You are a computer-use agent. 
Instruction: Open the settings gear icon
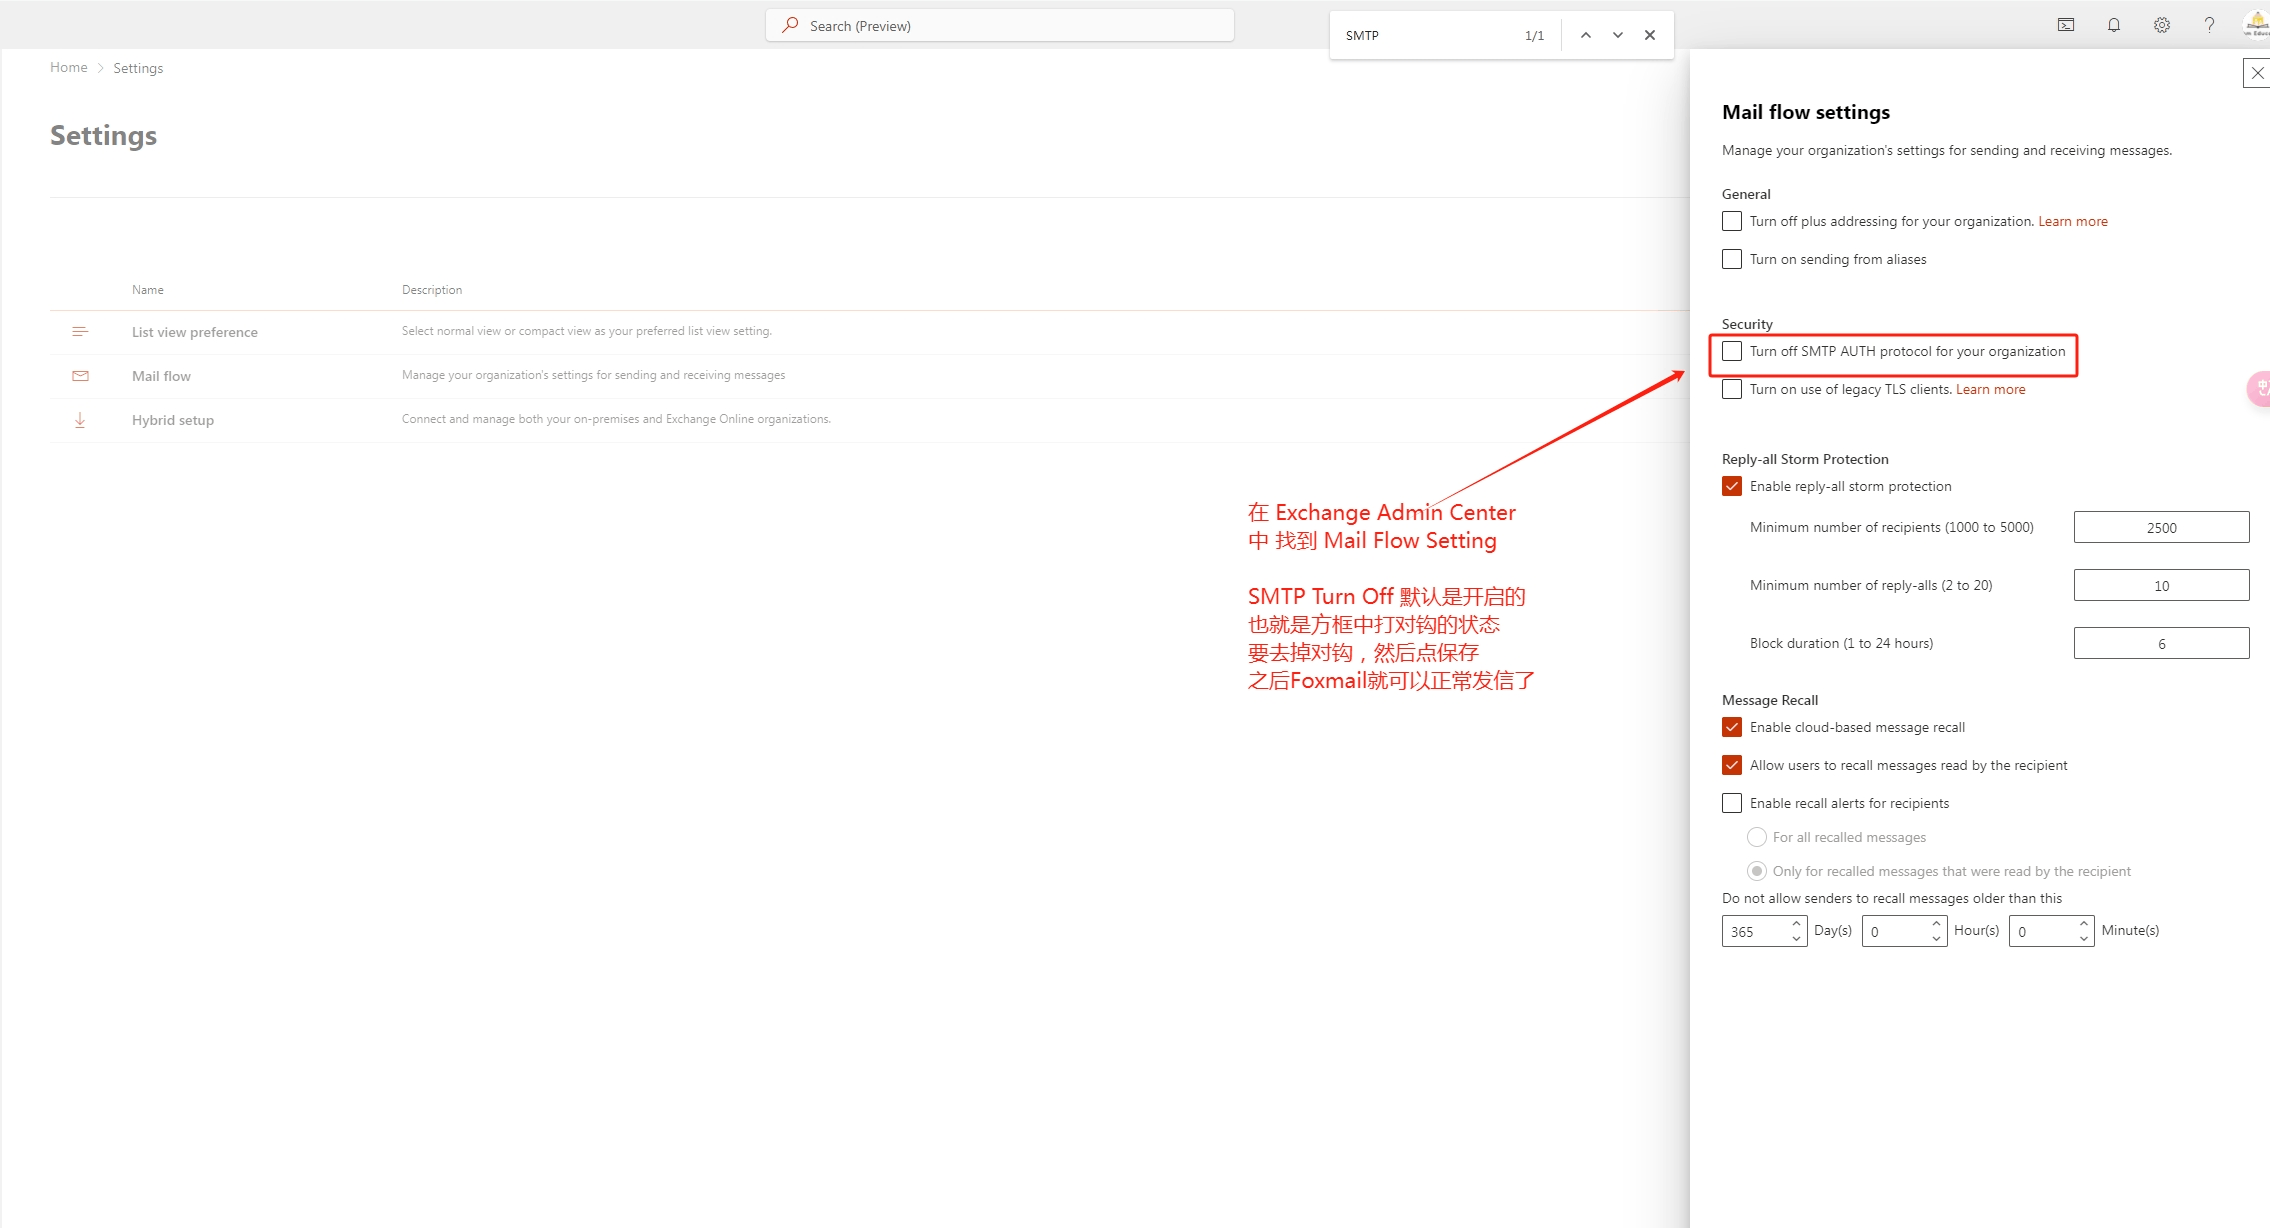(x=2161, y=24)
